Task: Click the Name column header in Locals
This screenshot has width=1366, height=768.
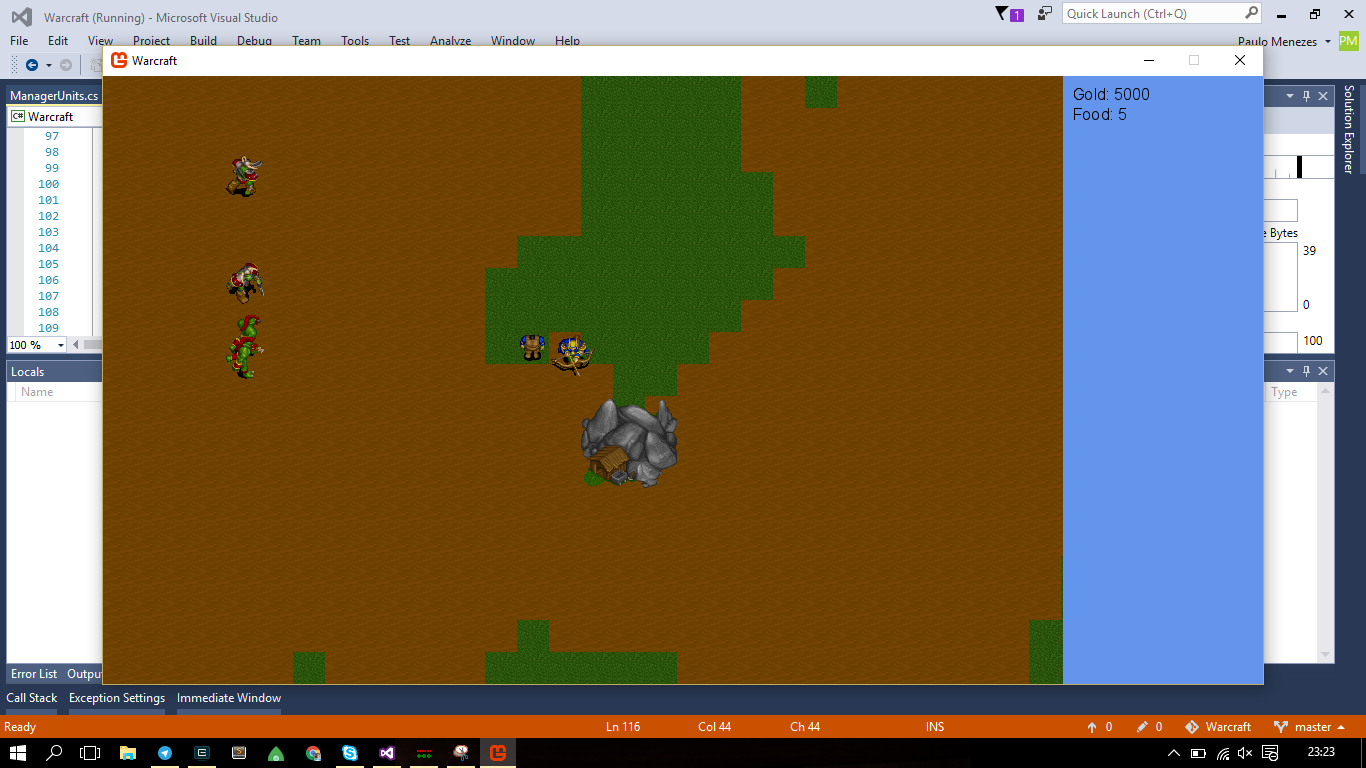Action: tap(37, 392)
